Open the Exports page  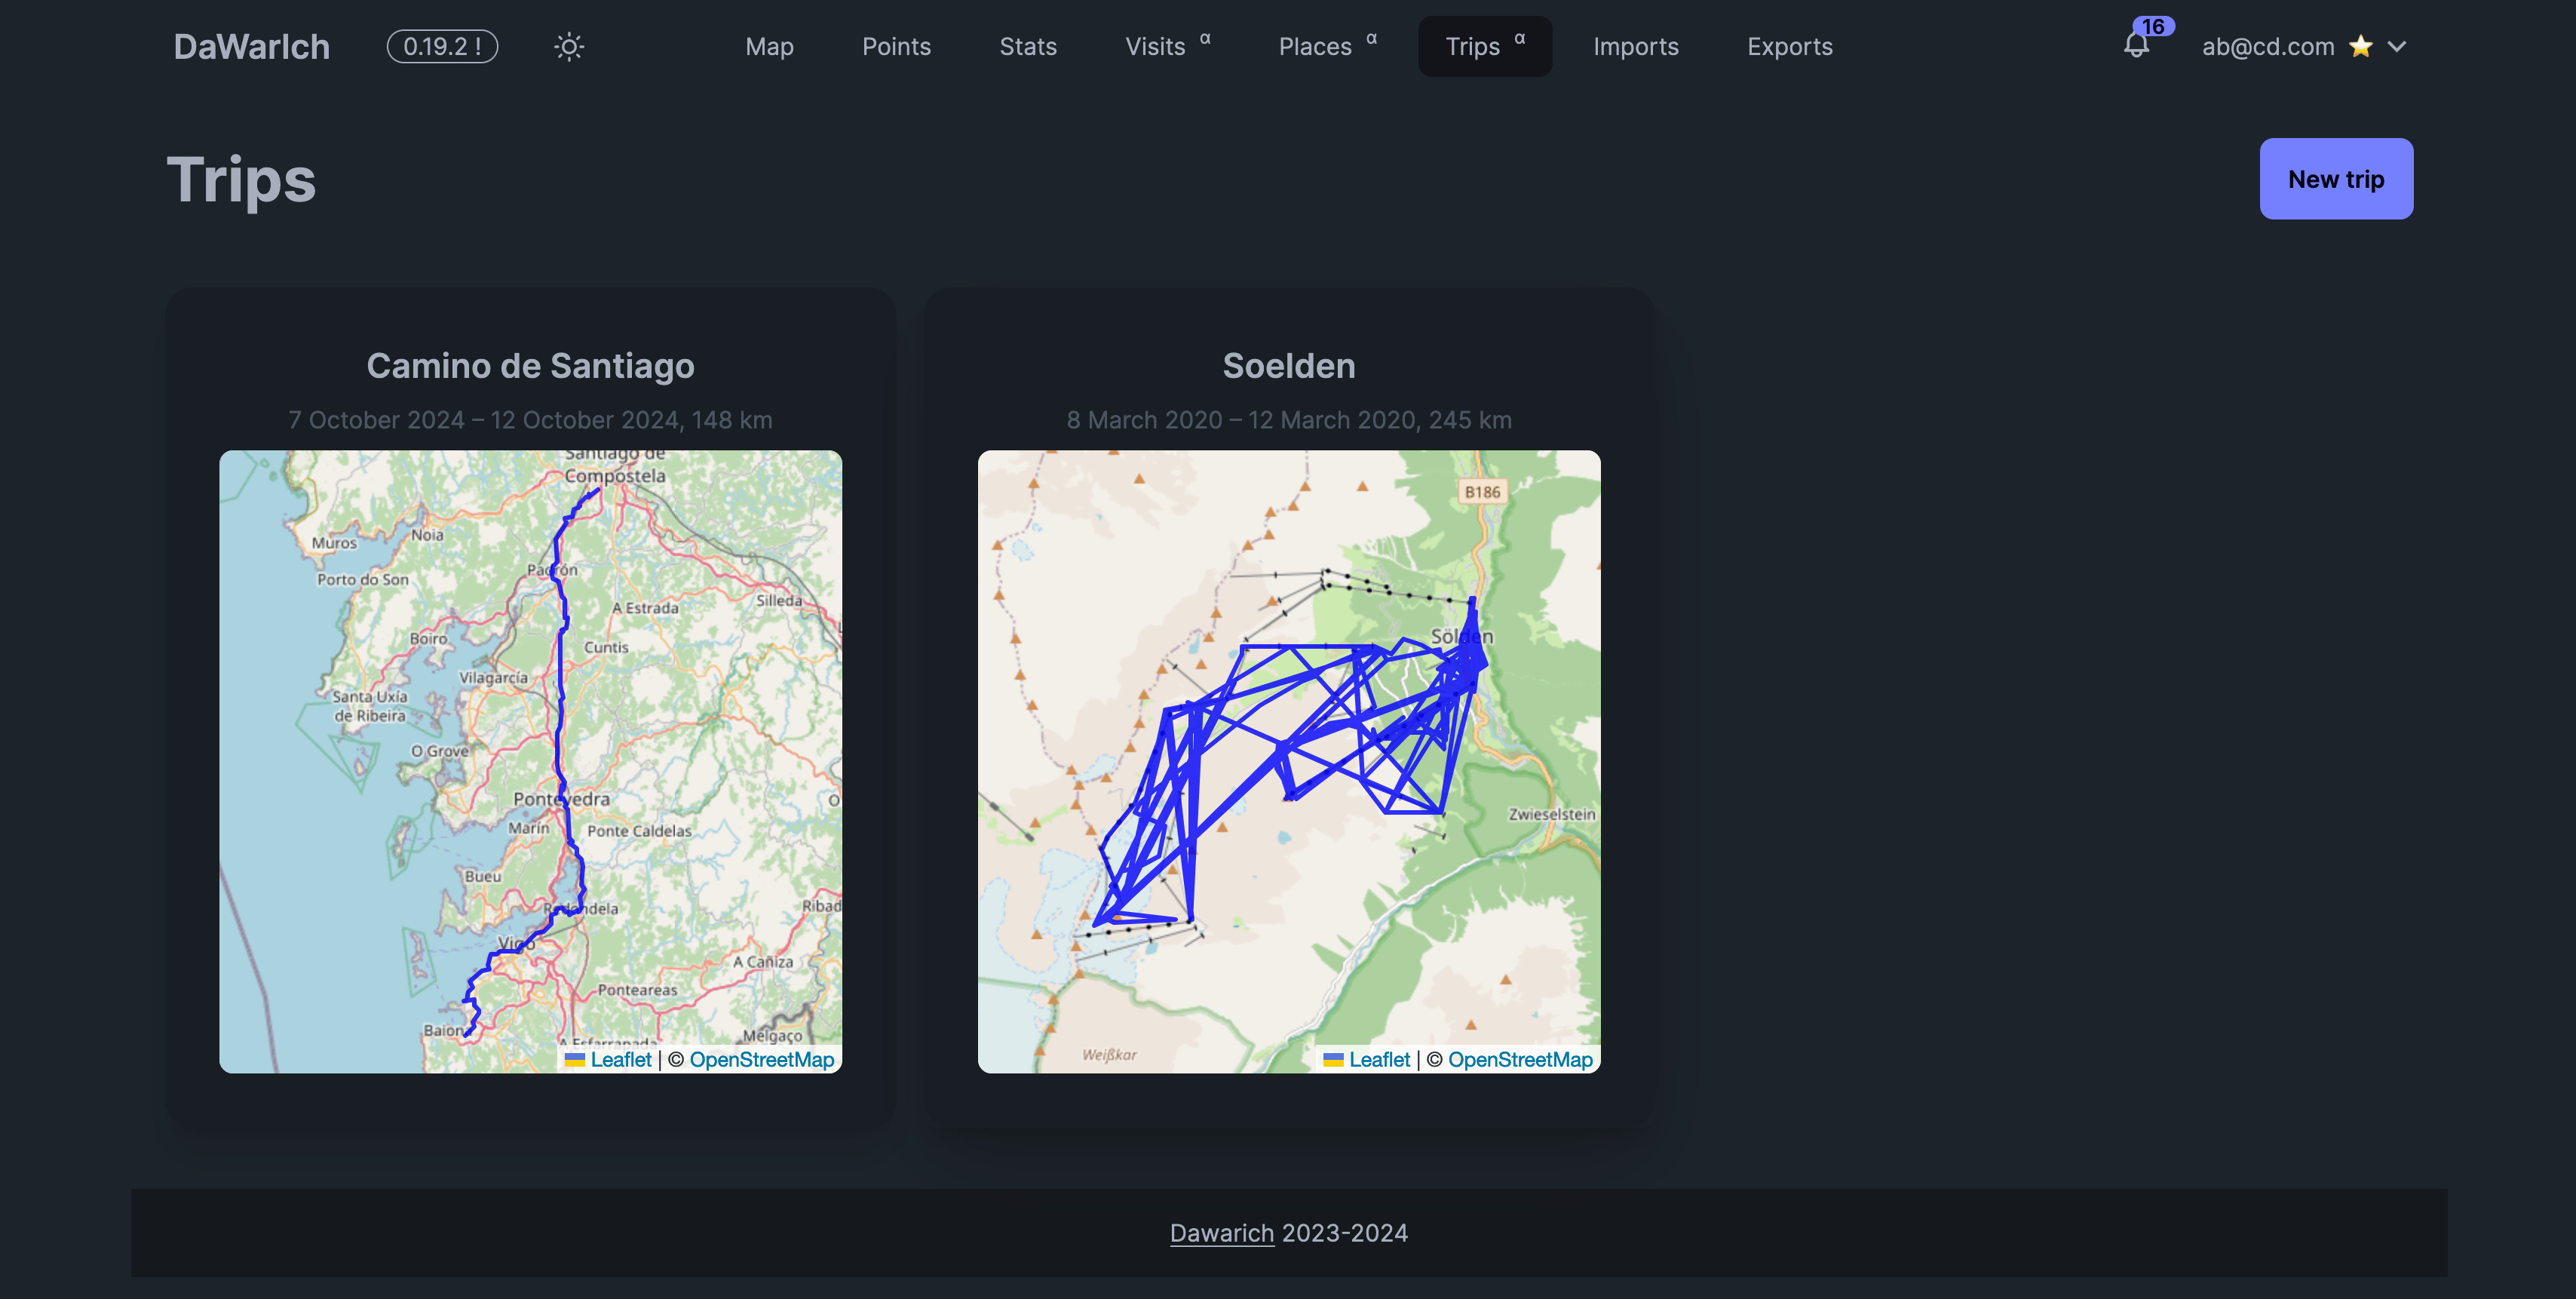coord(1789,47)
